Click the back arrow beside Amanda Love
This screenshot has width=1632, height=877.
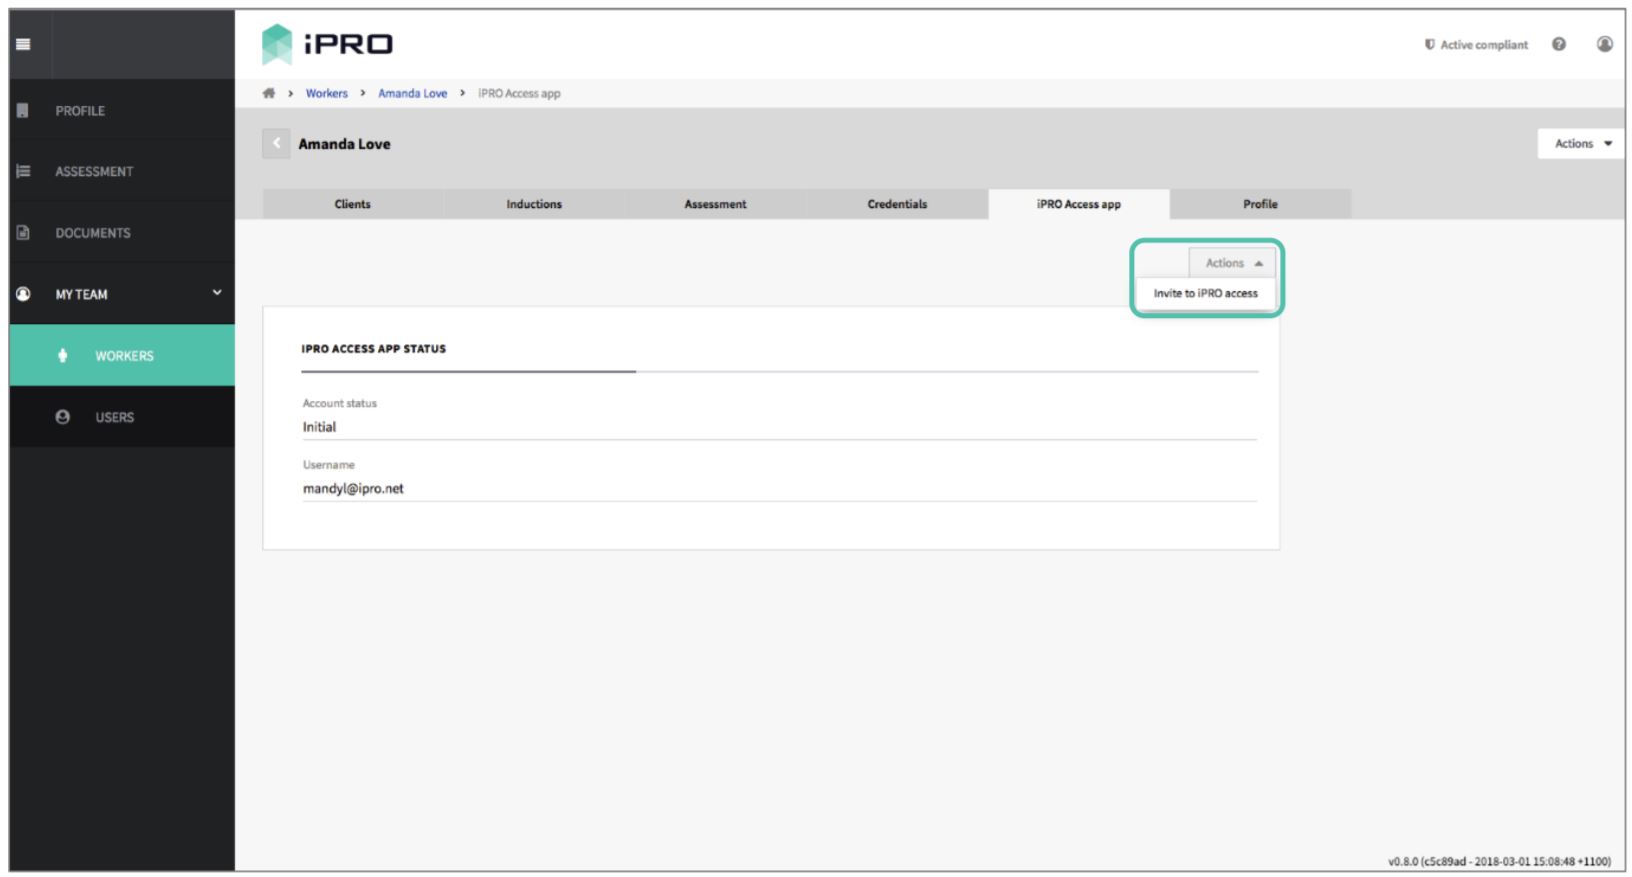(276, 143)
